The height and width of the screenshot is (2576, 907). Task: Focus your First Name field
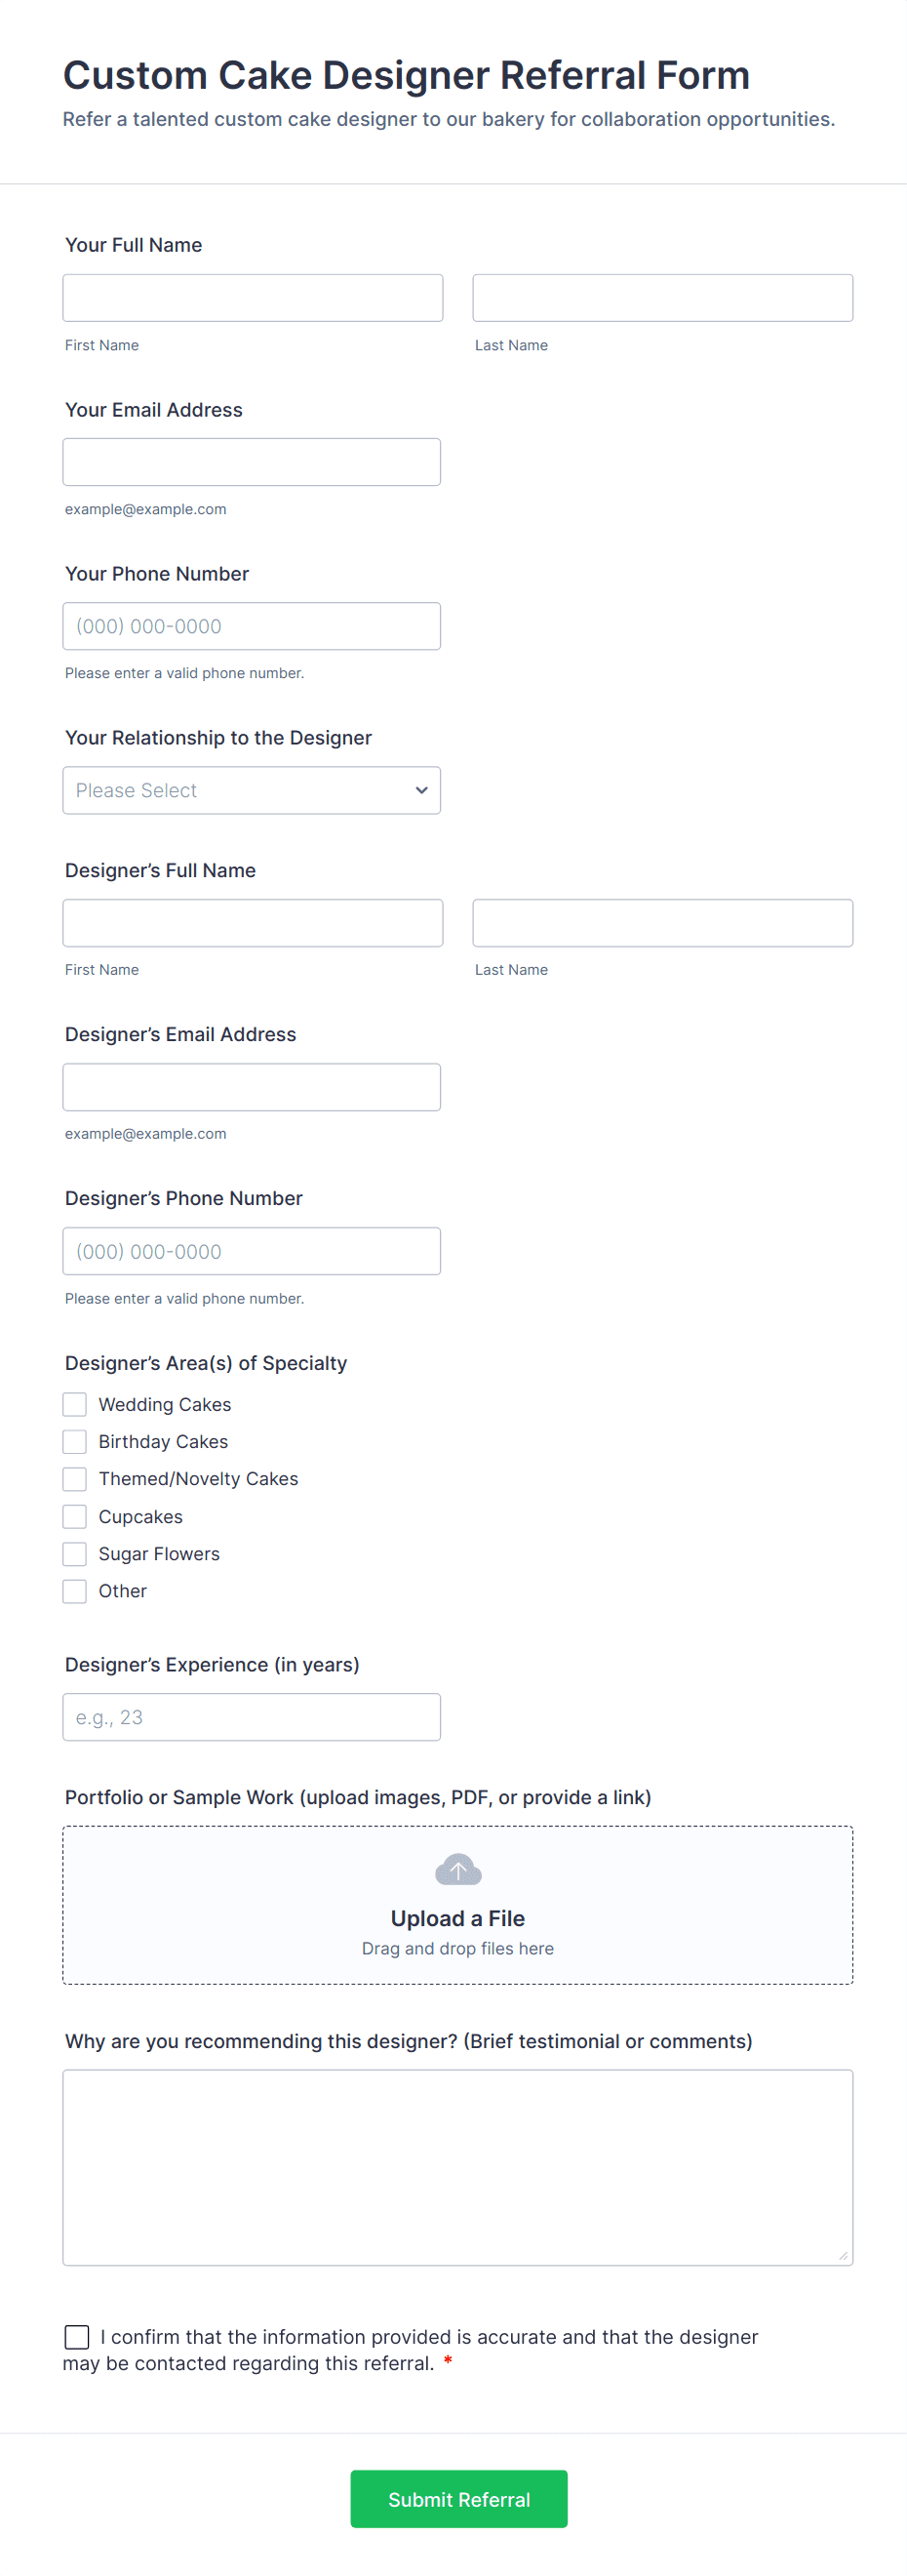coord(252,298)
